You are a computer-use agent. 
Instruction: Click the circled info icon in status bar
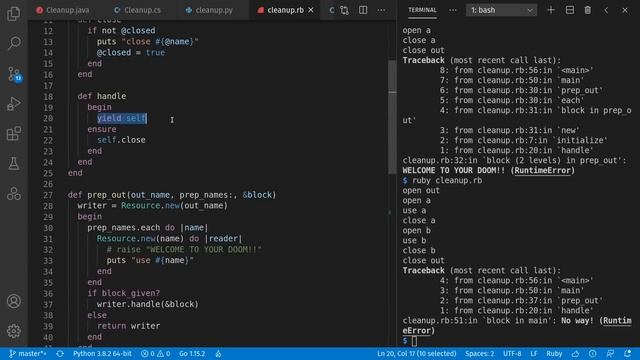click(593, 353)
